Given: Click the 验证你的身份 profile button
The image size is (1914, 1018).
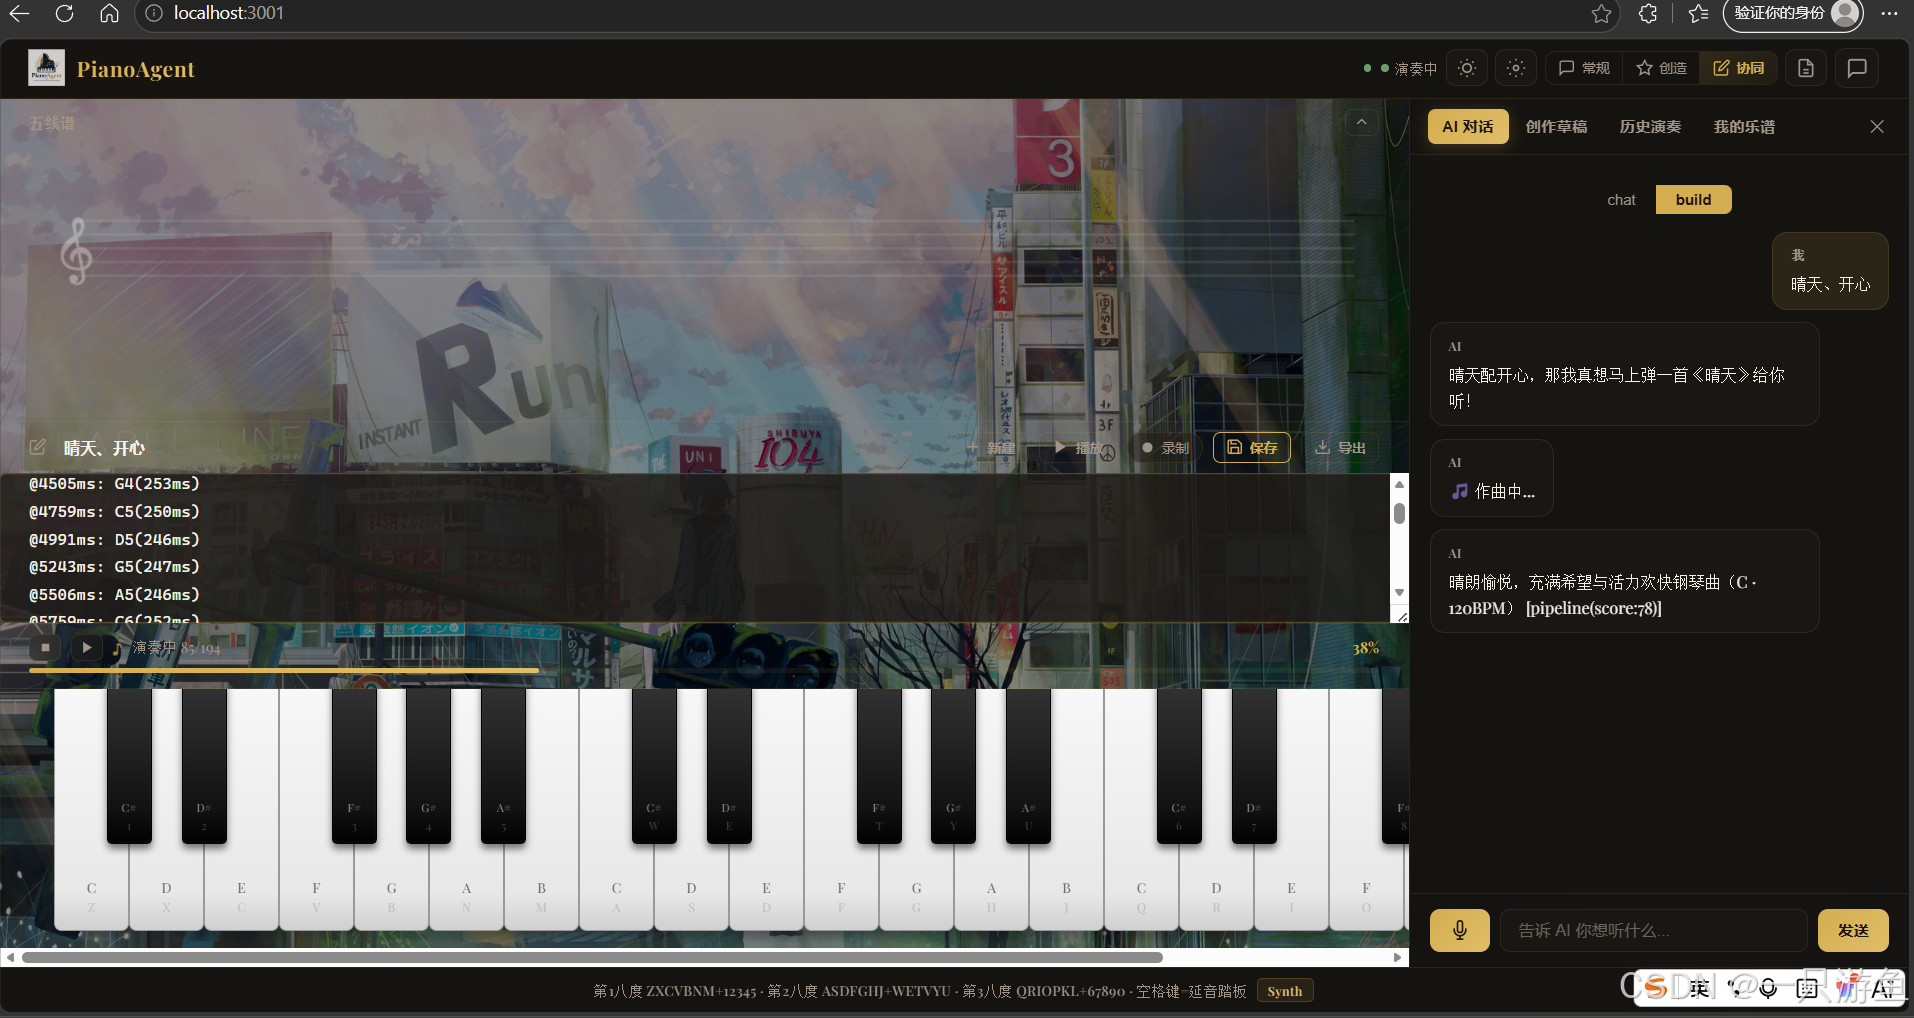Looking at the screenshot, I should click(x=1794, y=14).
